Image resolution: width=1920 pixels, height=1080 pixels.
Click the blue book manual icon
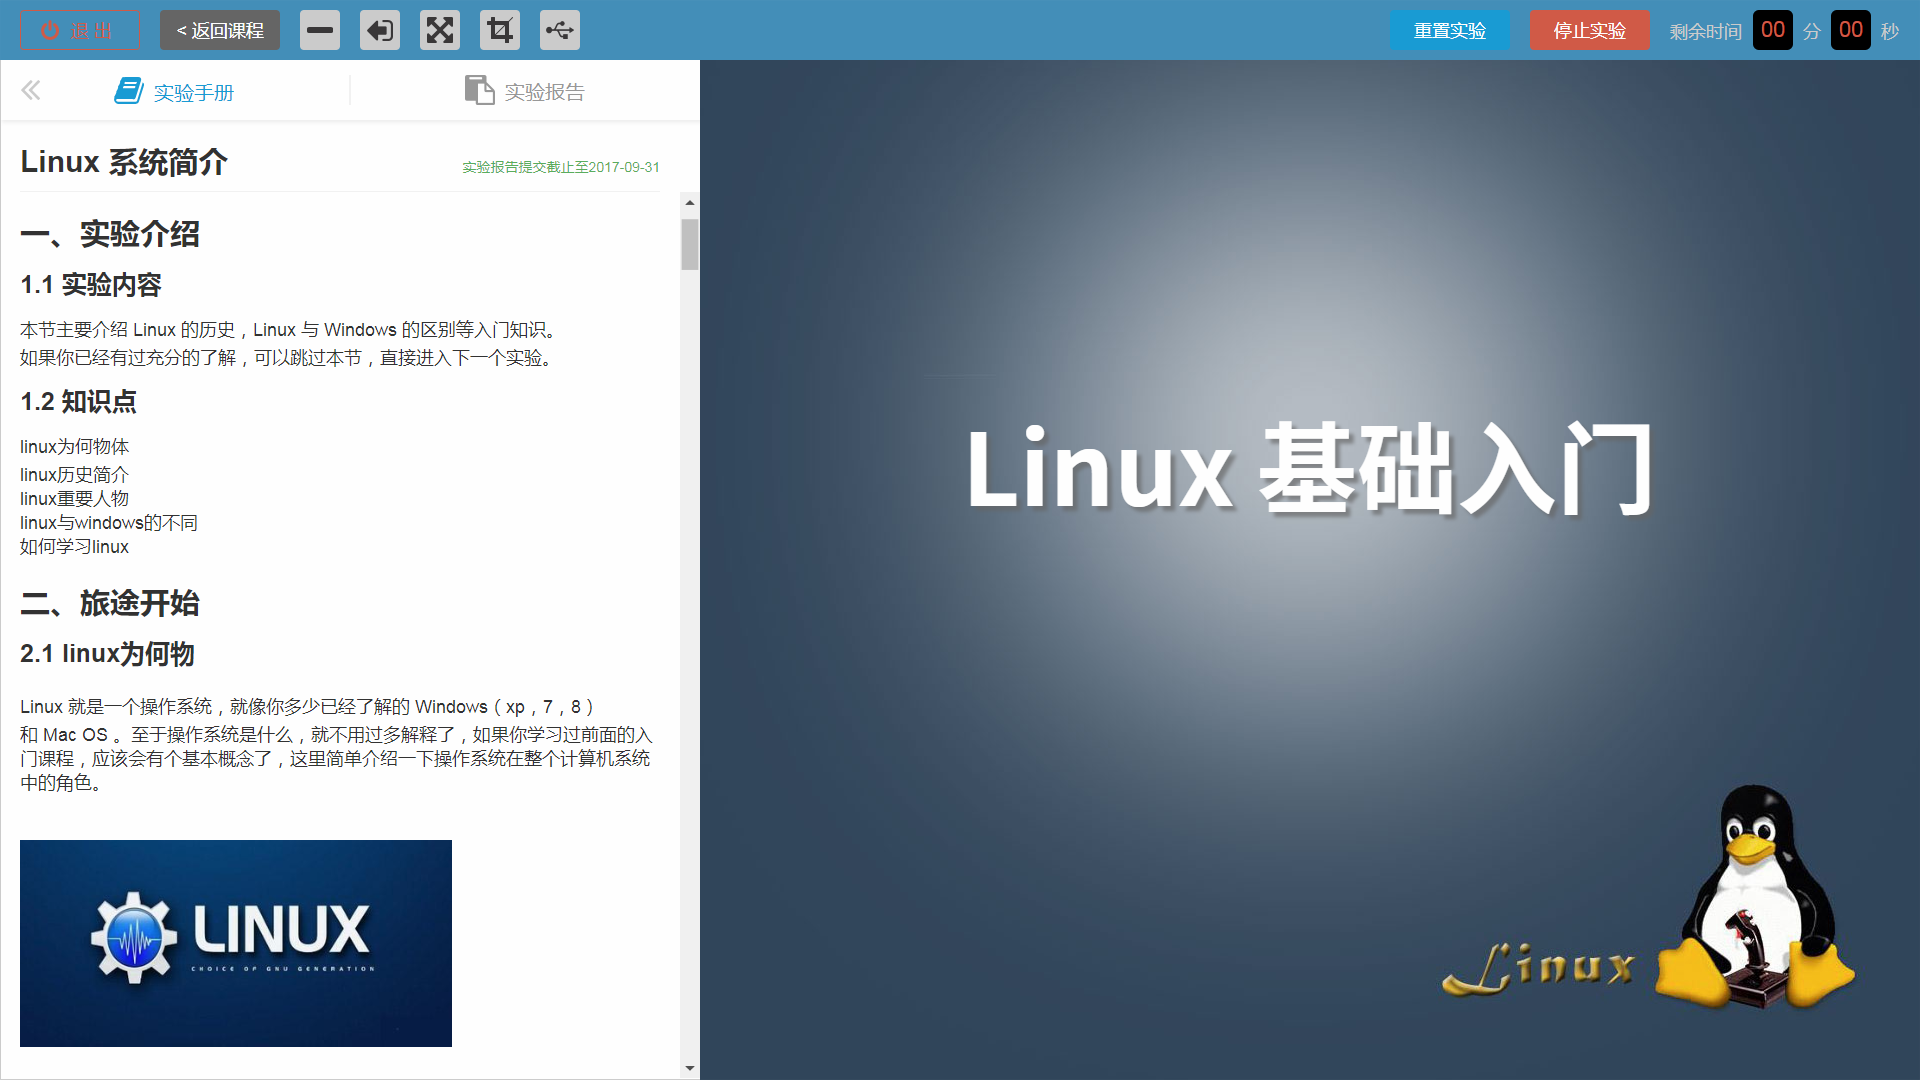pos(129,91)
